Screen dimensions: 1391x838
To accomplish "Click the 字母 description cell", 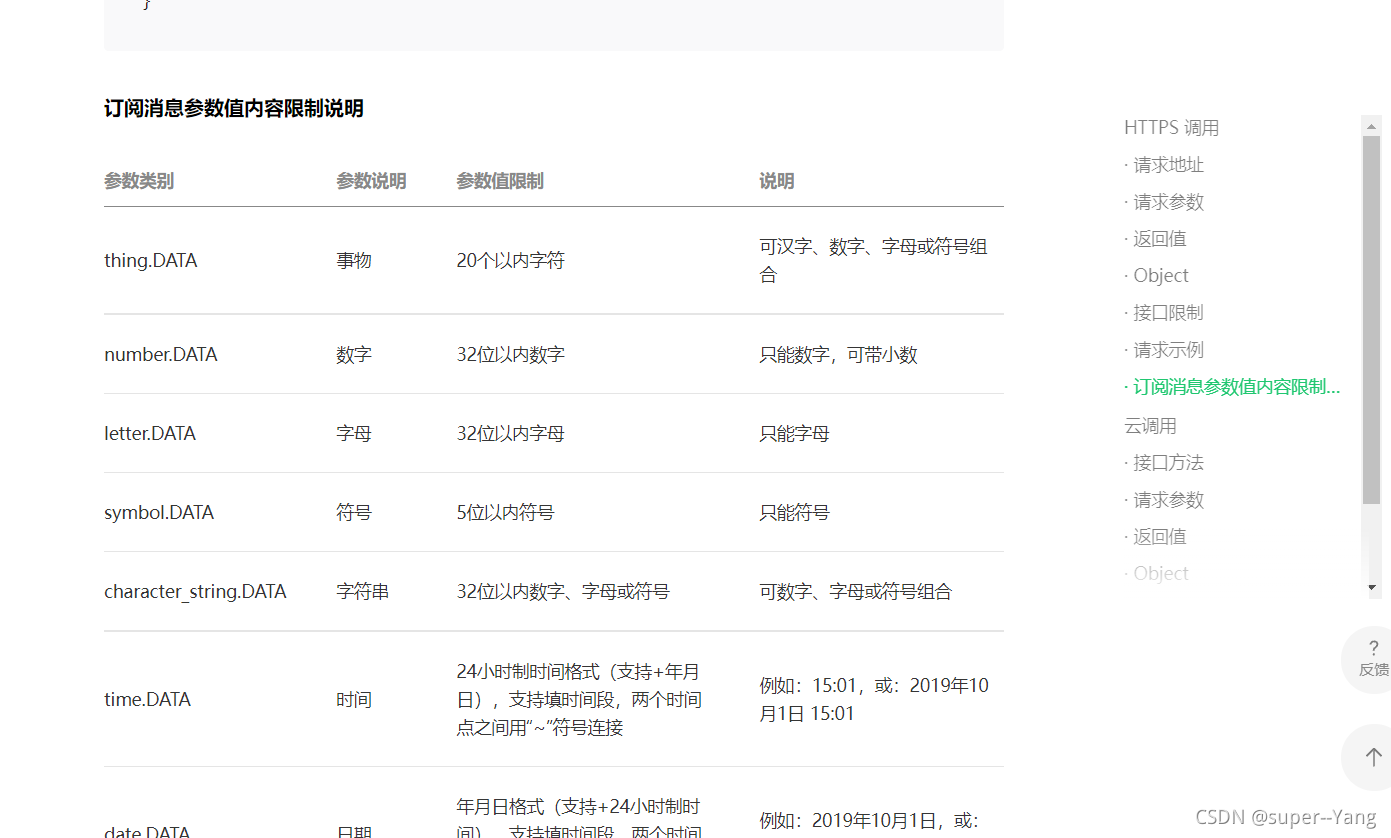I will [354, 434].
